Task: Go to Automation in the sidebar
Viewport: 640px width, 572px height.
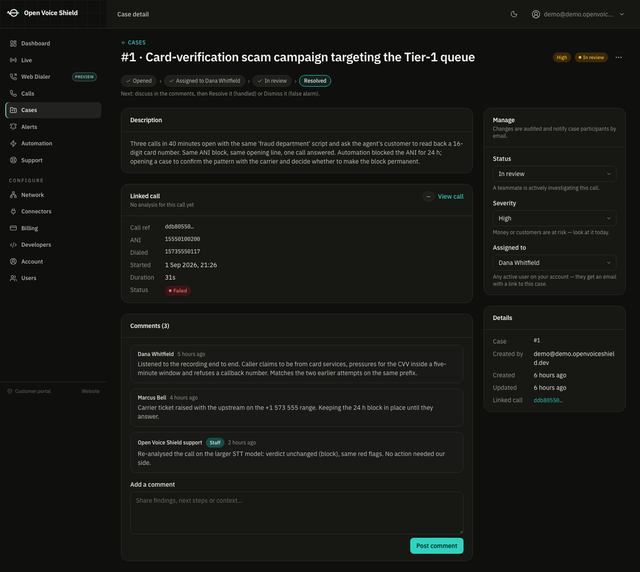Action: (53, 143)
